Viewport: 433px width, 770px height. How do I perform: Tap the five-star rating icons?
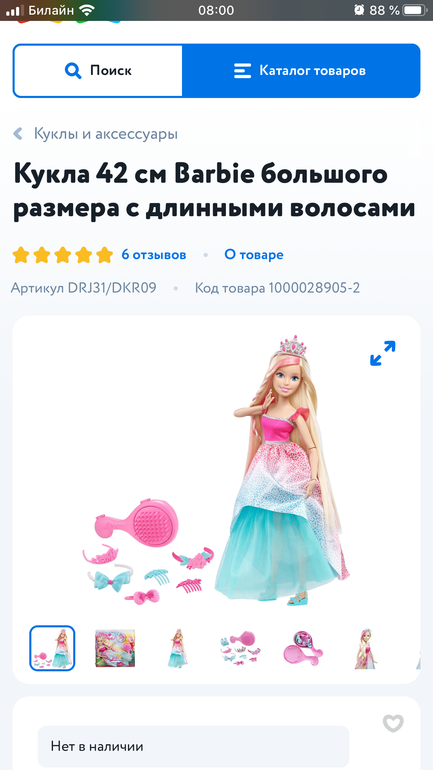63,255
